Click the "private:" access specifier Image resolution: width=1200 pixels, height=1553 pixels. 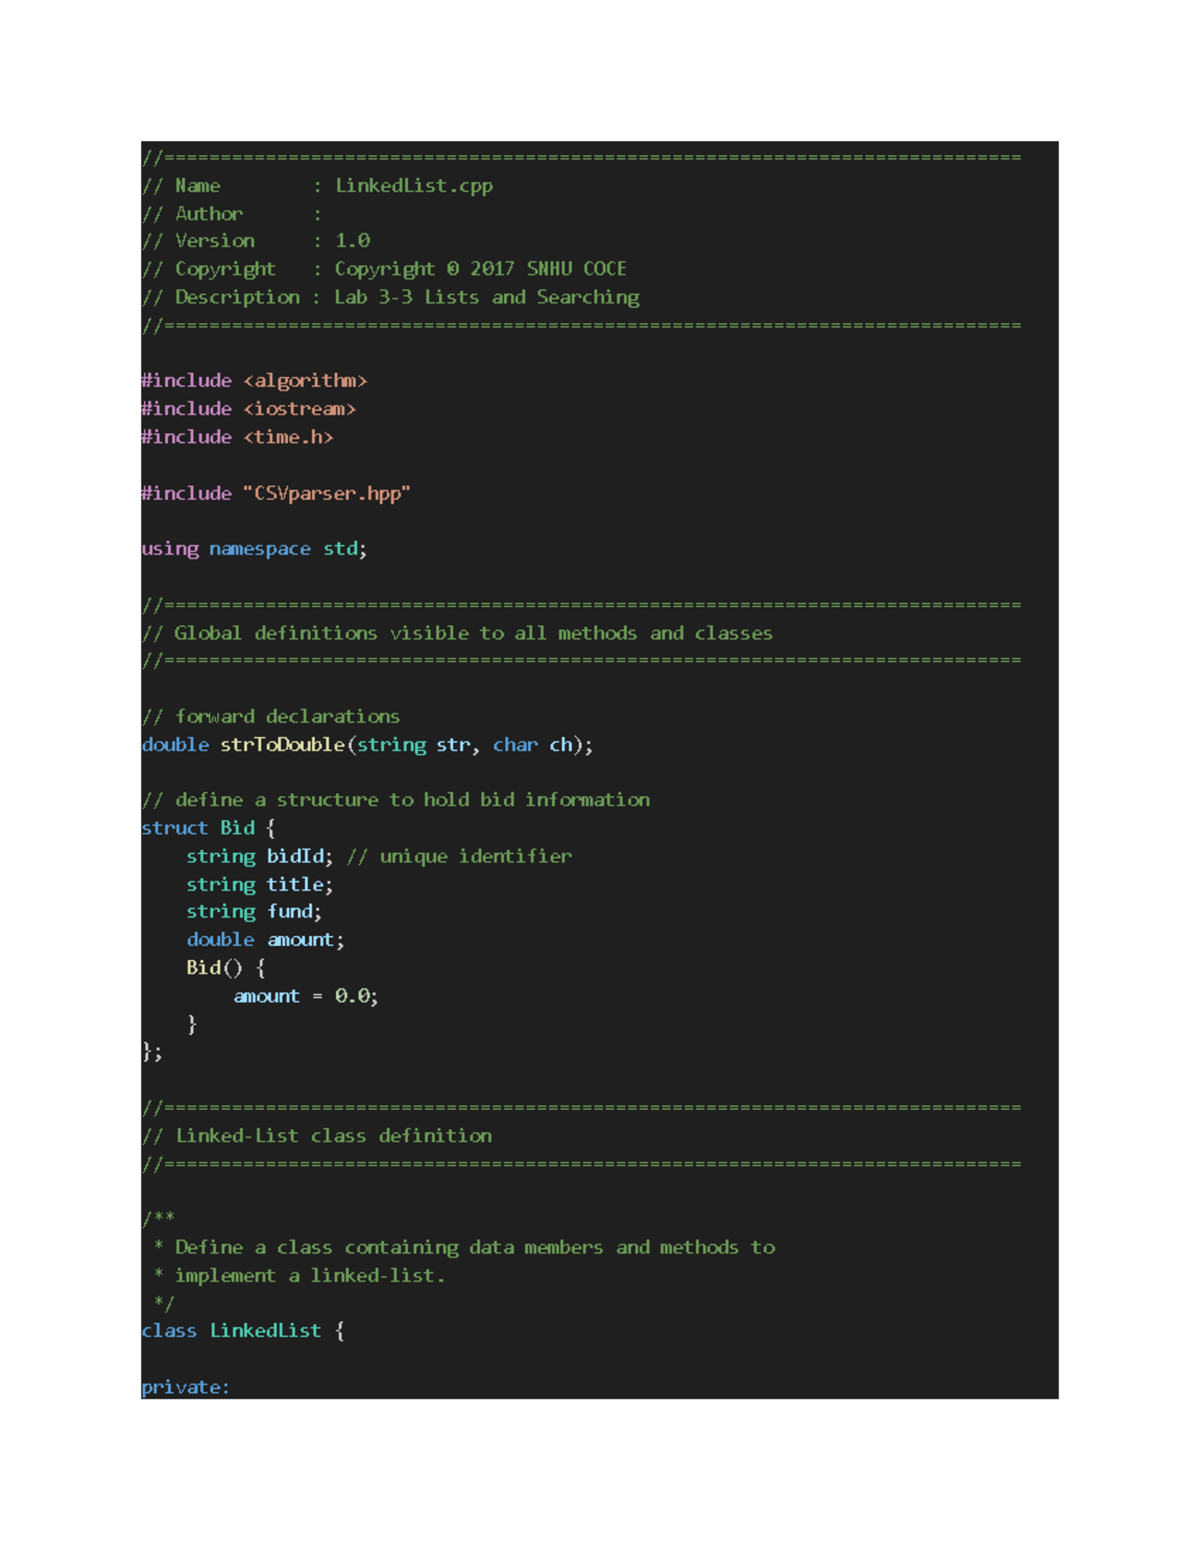click(185, 1387)
